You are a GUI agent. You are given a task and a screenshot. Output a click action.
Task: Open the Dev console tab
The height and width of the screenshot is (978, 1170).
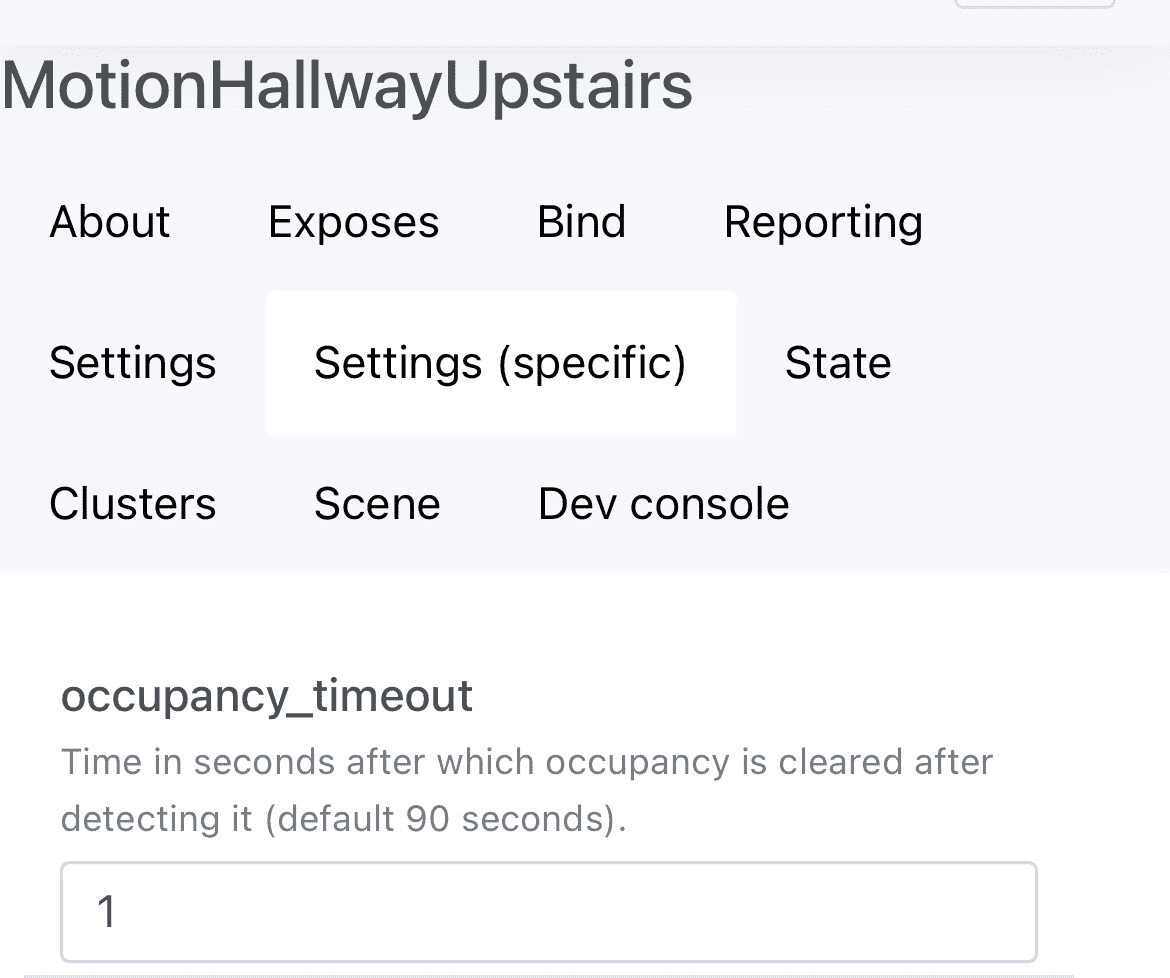[663, 504]
